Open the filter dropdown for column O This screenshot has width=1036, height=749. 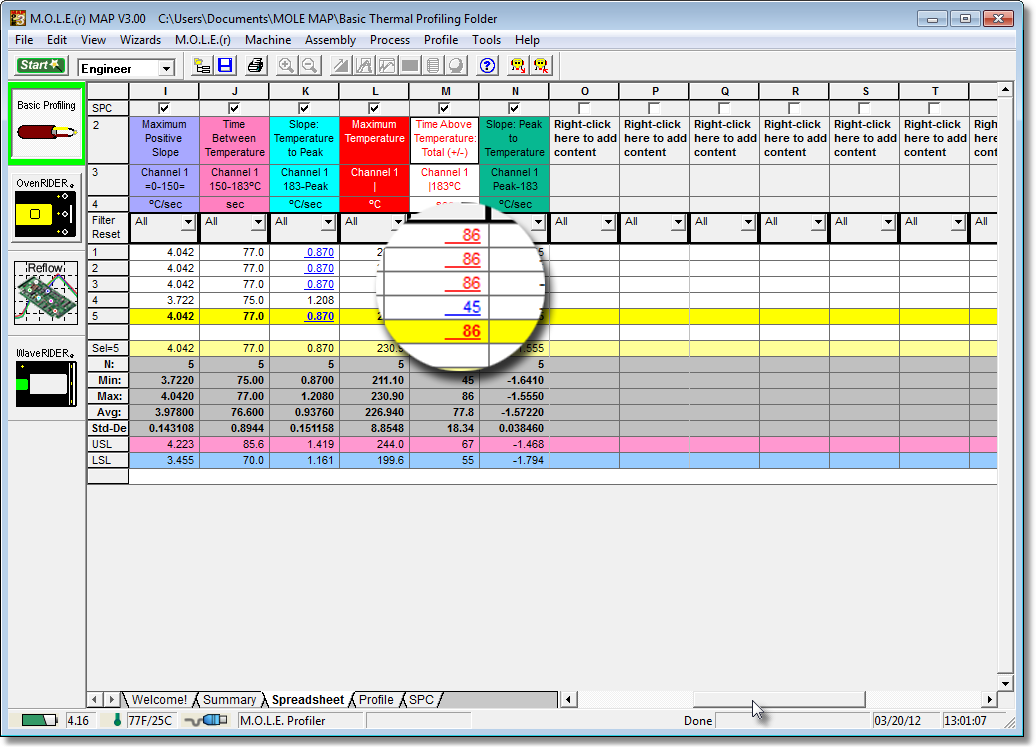[609, 222]
